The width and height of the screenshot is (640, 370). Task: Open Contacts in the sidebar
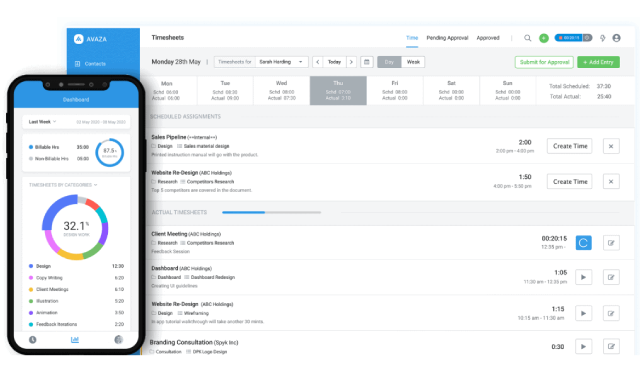coord(90,64)
